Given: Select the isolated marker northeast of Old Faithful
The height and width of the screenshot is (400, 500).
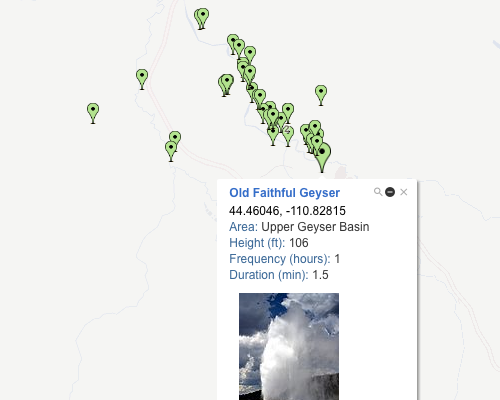Looking at the screenshot, I should [x=321, y=95].
